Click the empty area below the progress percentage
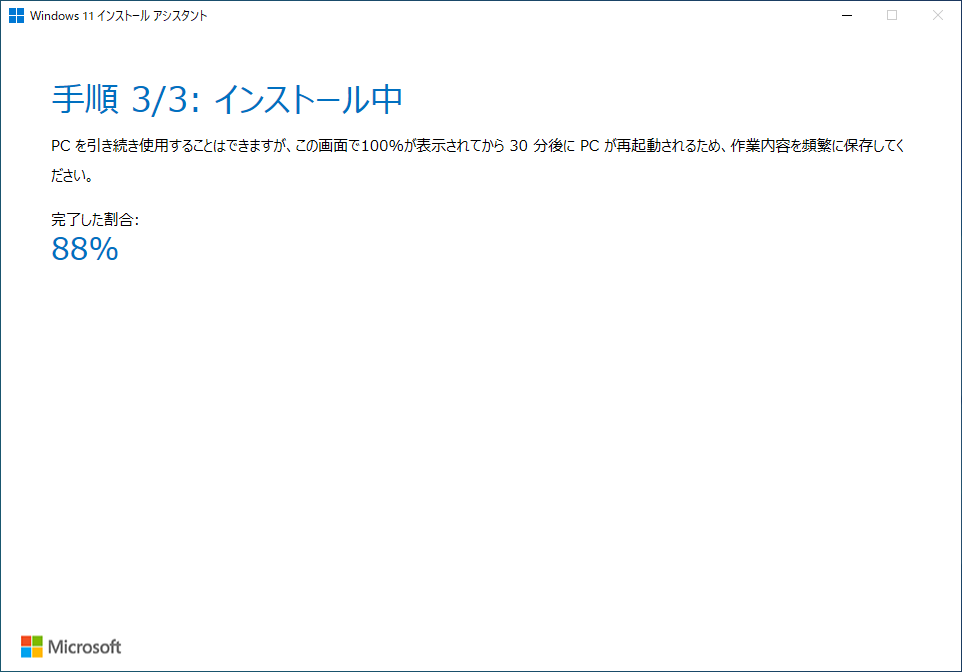 coord(480,420)
